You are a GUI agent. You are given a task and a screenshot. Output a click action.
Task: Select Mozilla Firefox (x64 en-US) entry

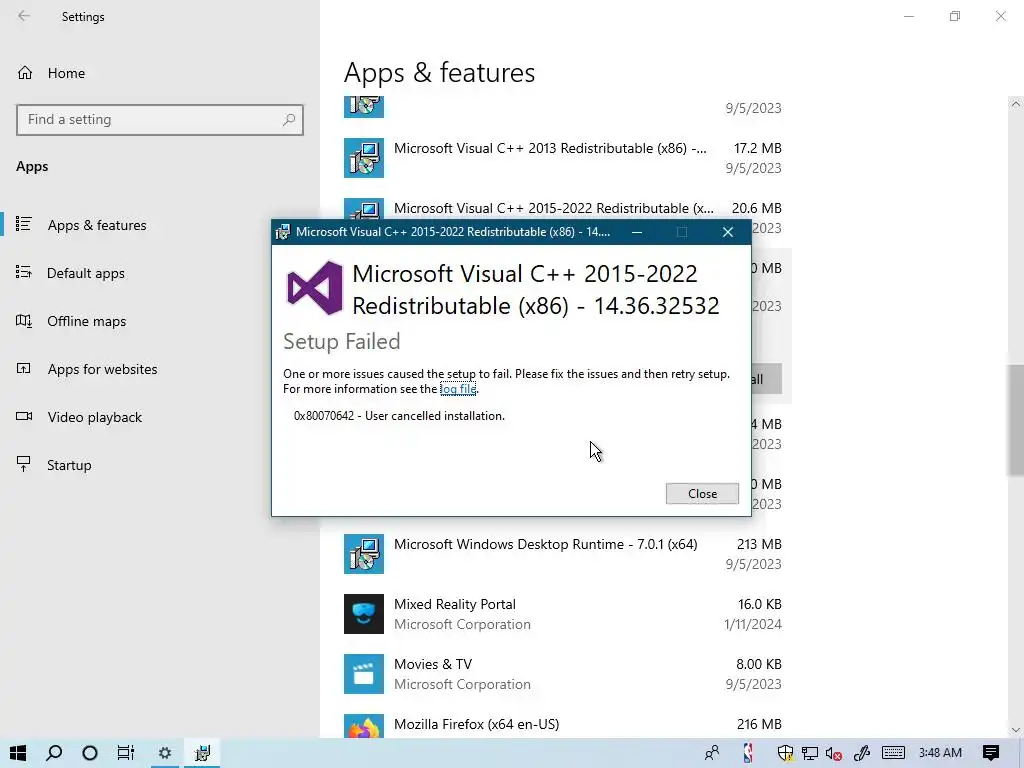pos(563,726)
